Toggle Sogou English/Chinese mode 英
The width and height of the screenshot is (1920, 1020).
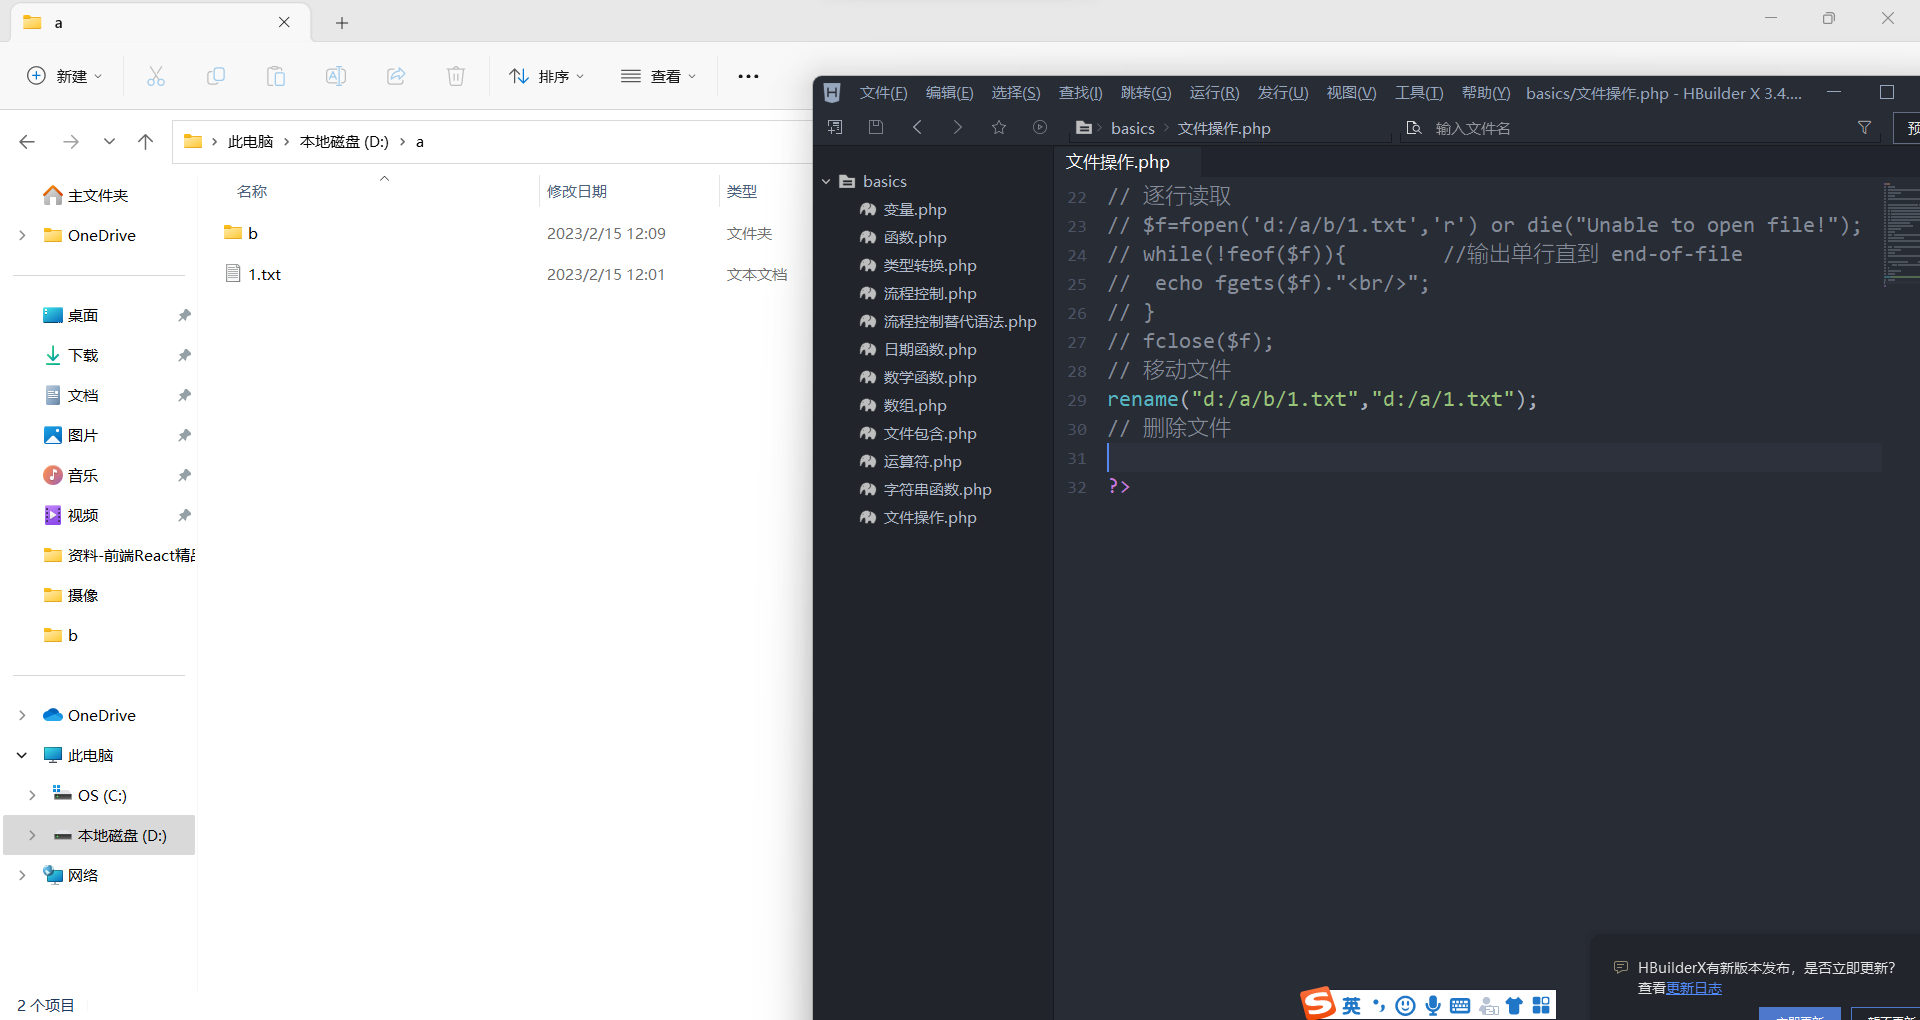click(x=1352, y=1006)
